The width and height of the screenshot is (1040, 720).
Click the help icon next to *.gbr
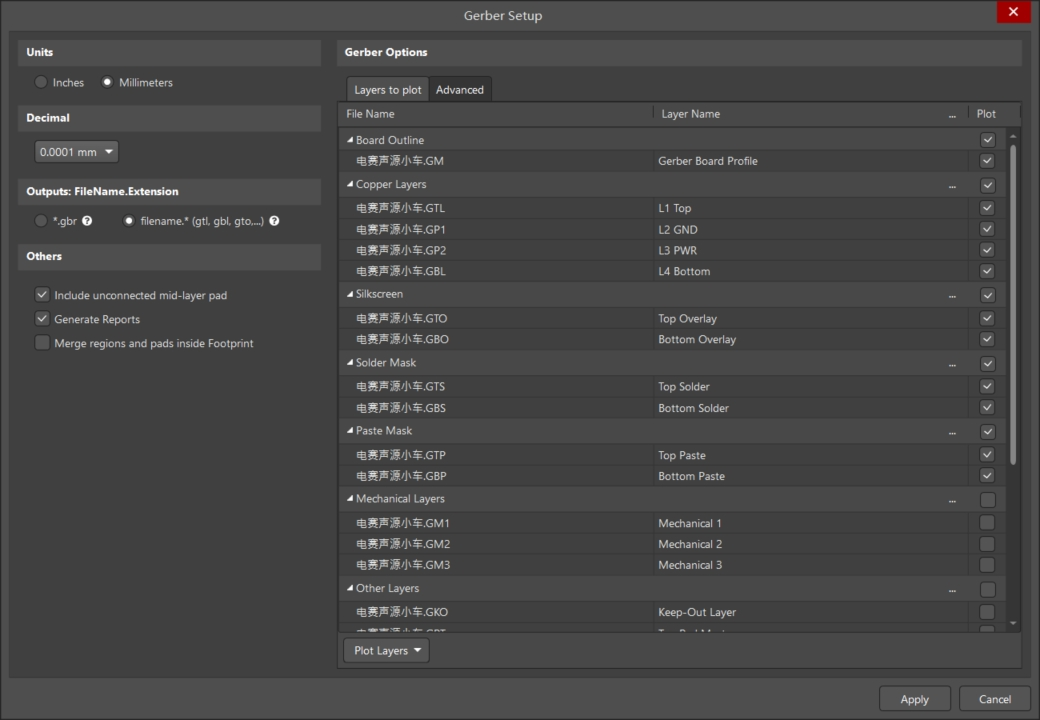point(87,221)
